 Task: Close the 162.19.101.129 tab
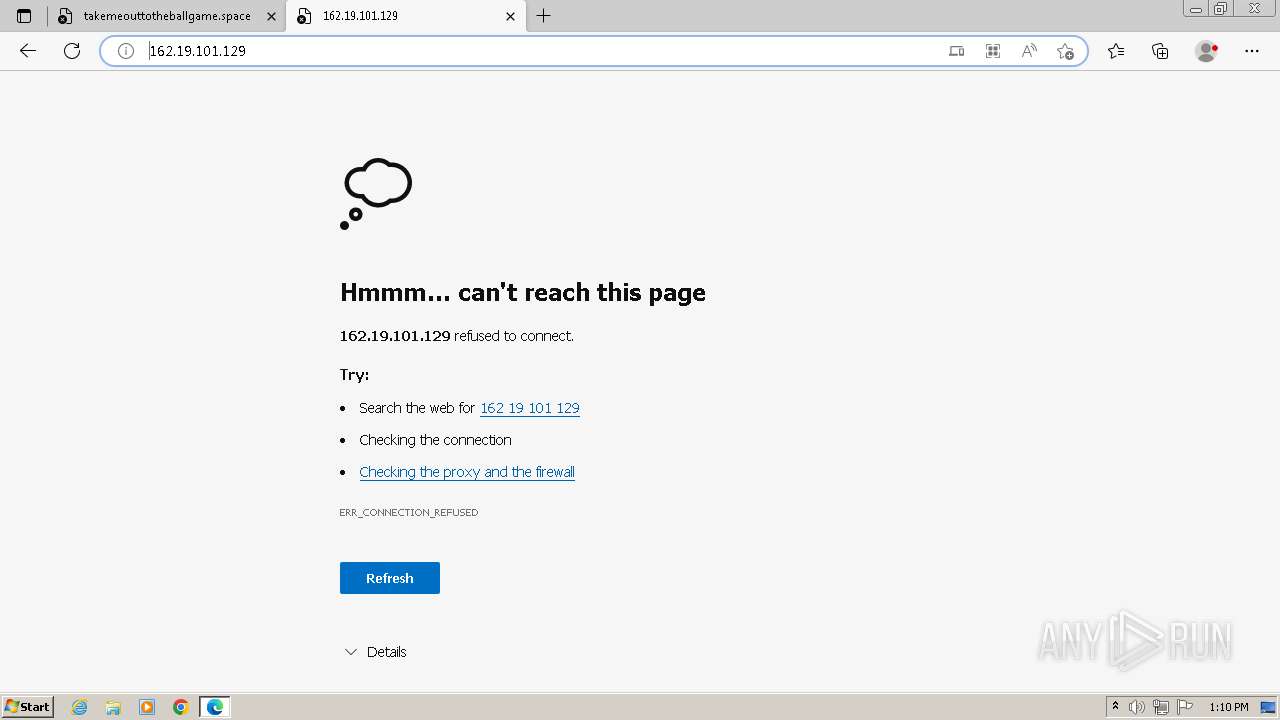coord(510,16)
